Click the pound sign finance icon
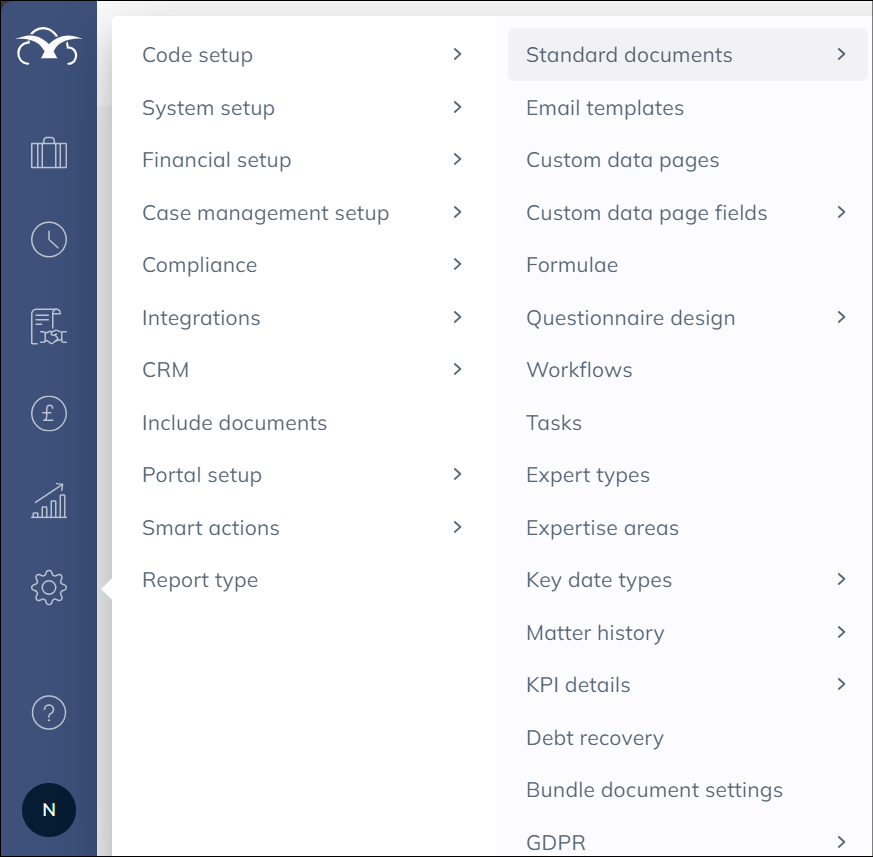This screenshot has height=857, width=873. click(49, 413)
